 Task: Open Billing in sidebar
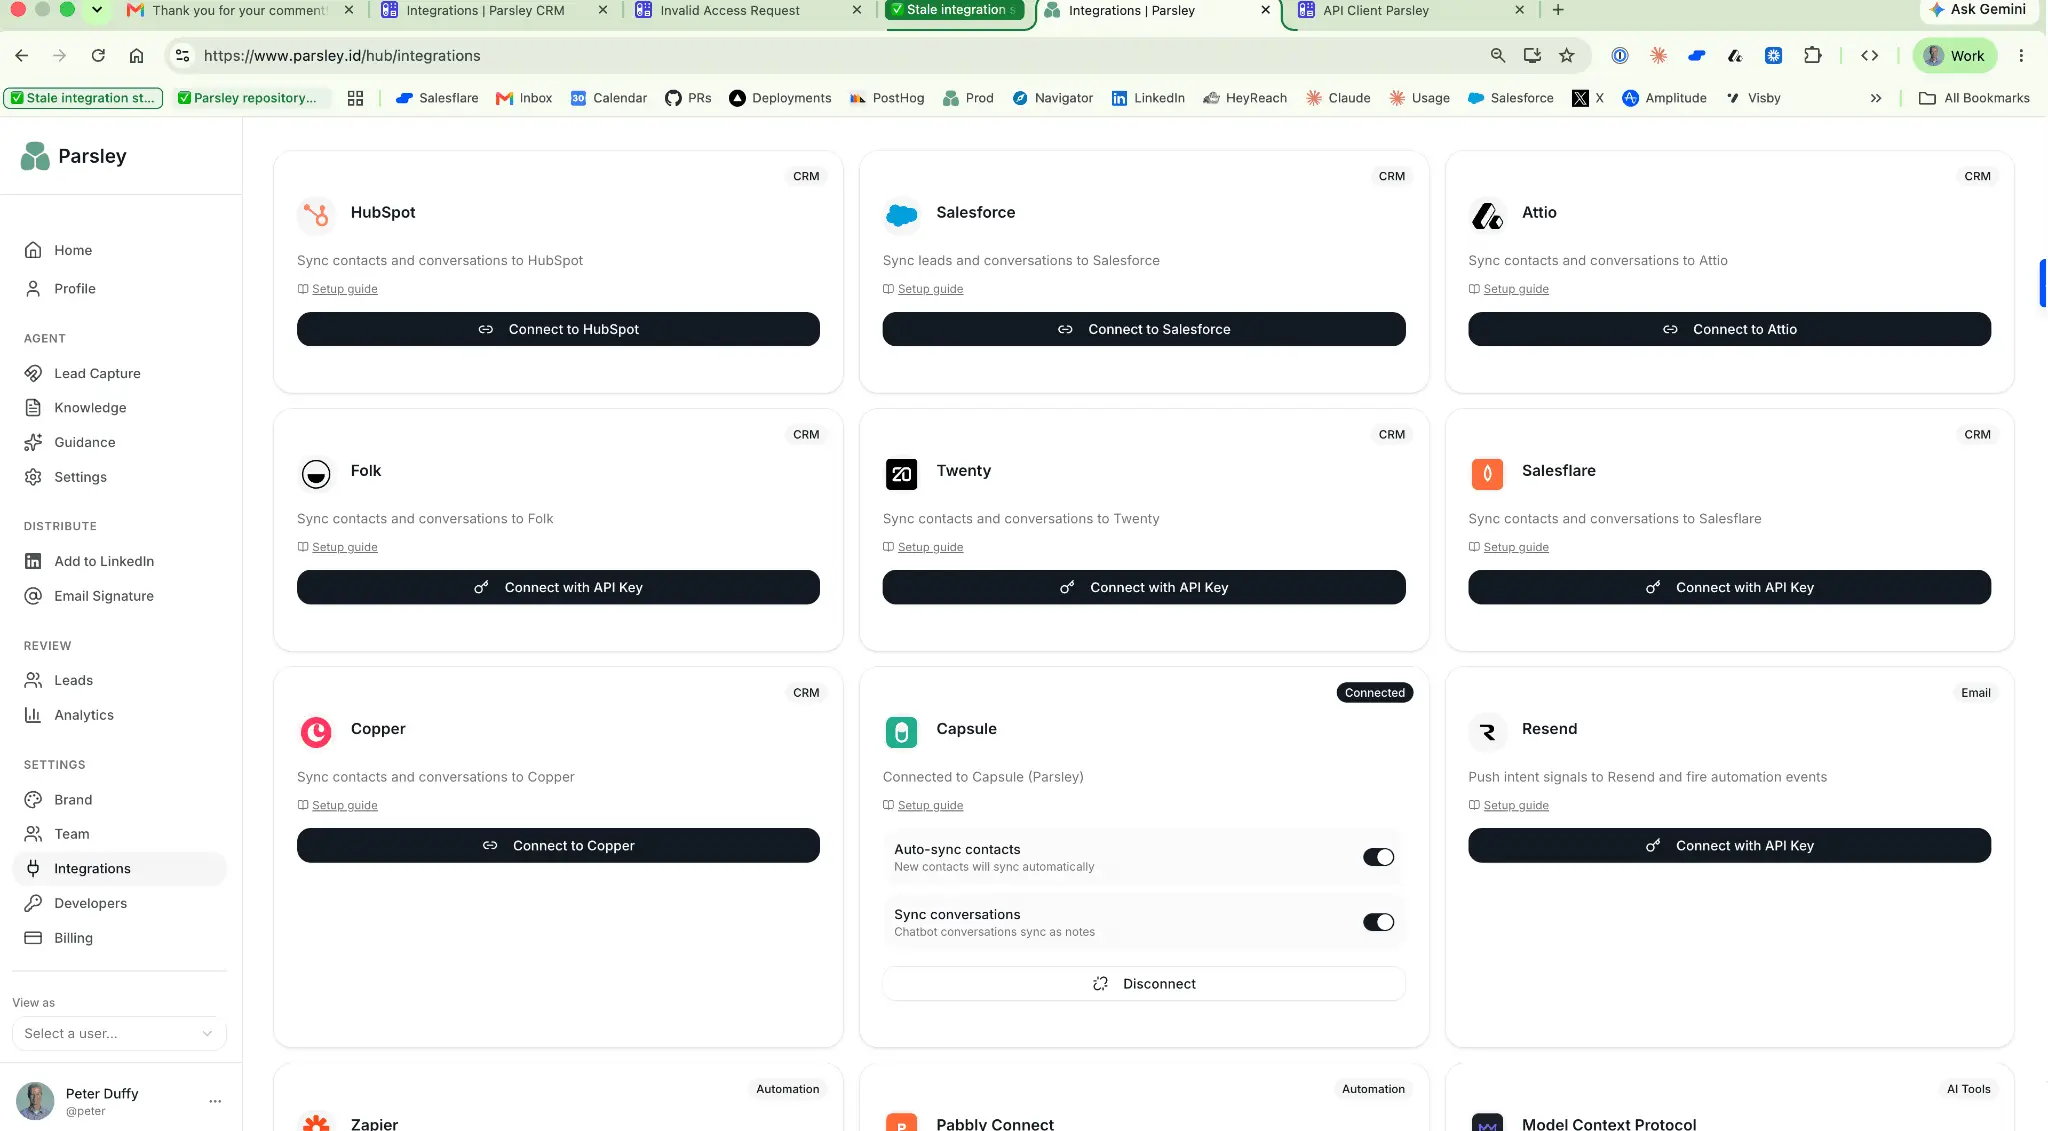(x=119, y=938)
